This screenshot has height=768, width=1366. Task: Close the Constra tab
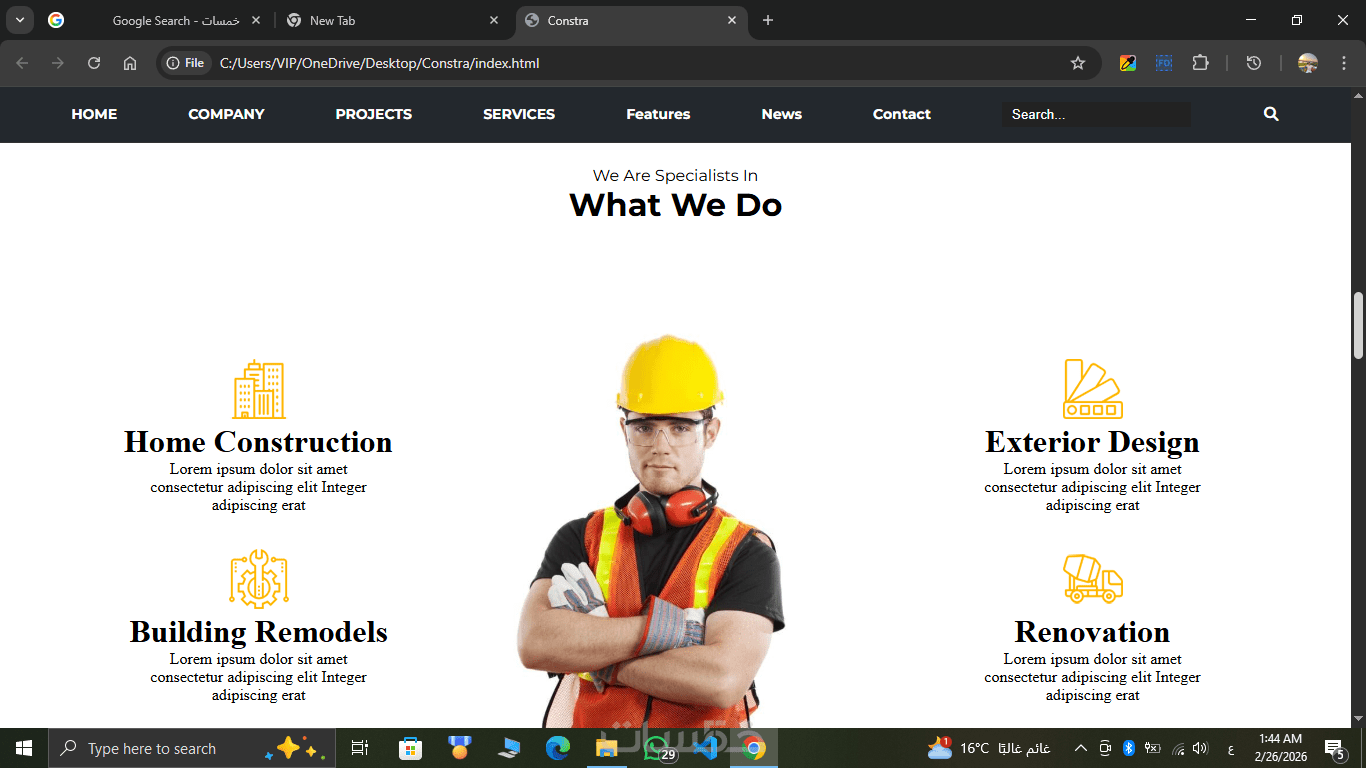point(732,20)
